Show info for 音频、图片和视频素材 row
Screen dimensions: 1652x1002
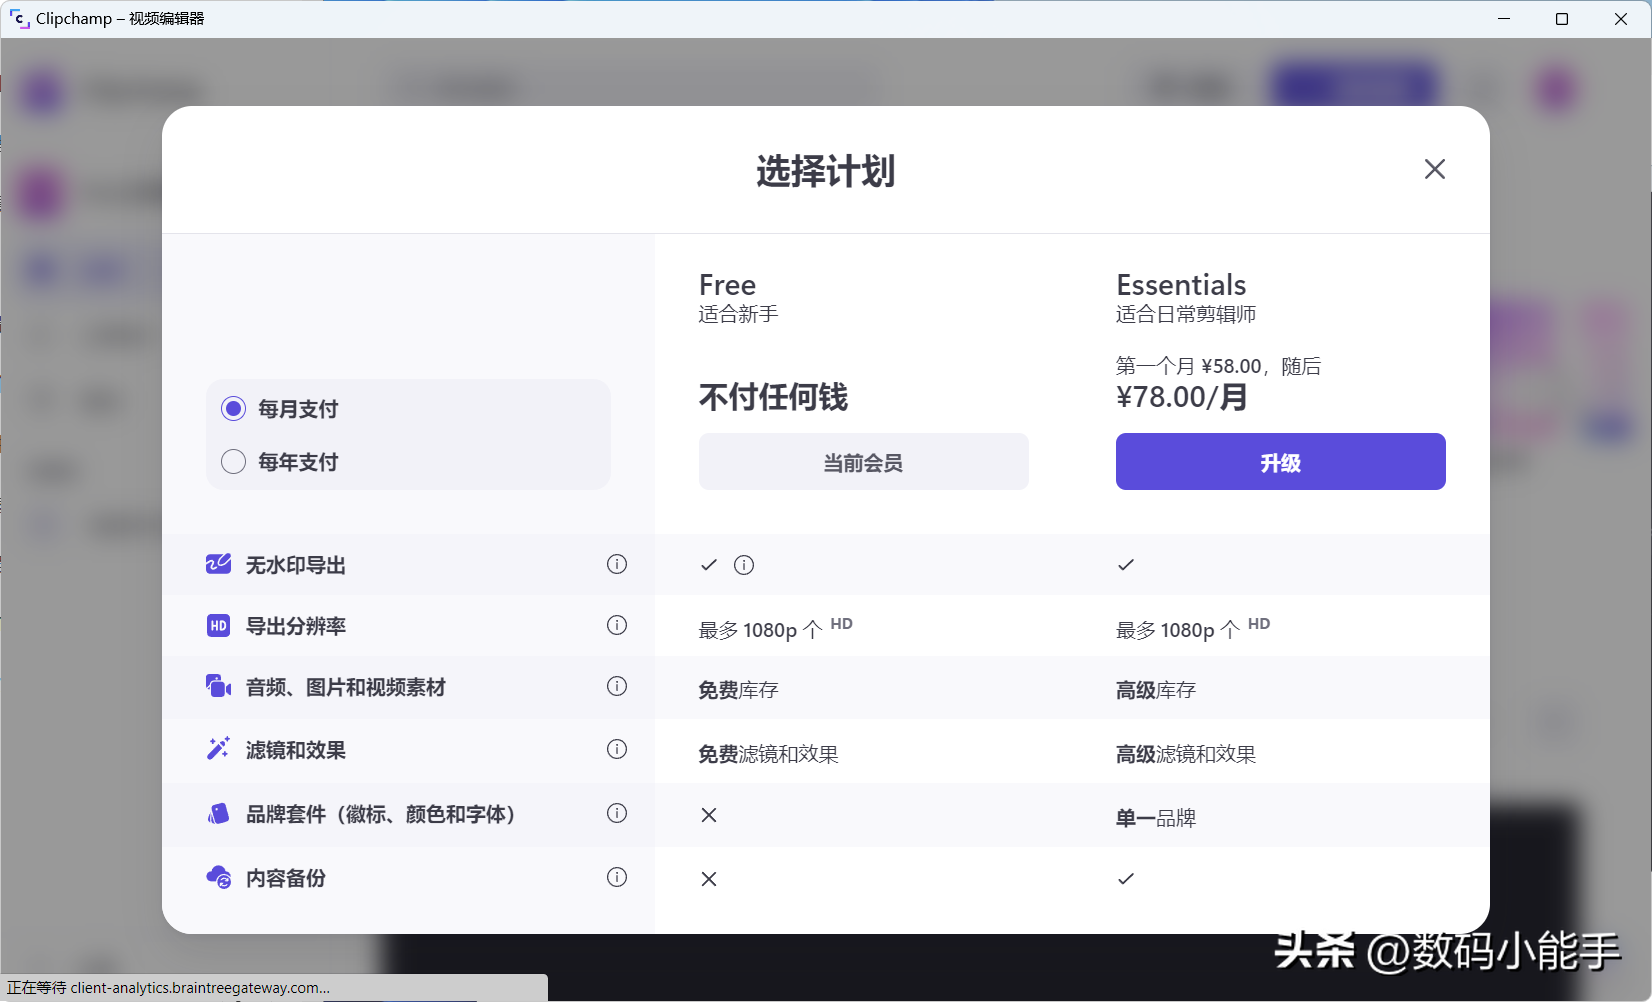tap(617, 686)
